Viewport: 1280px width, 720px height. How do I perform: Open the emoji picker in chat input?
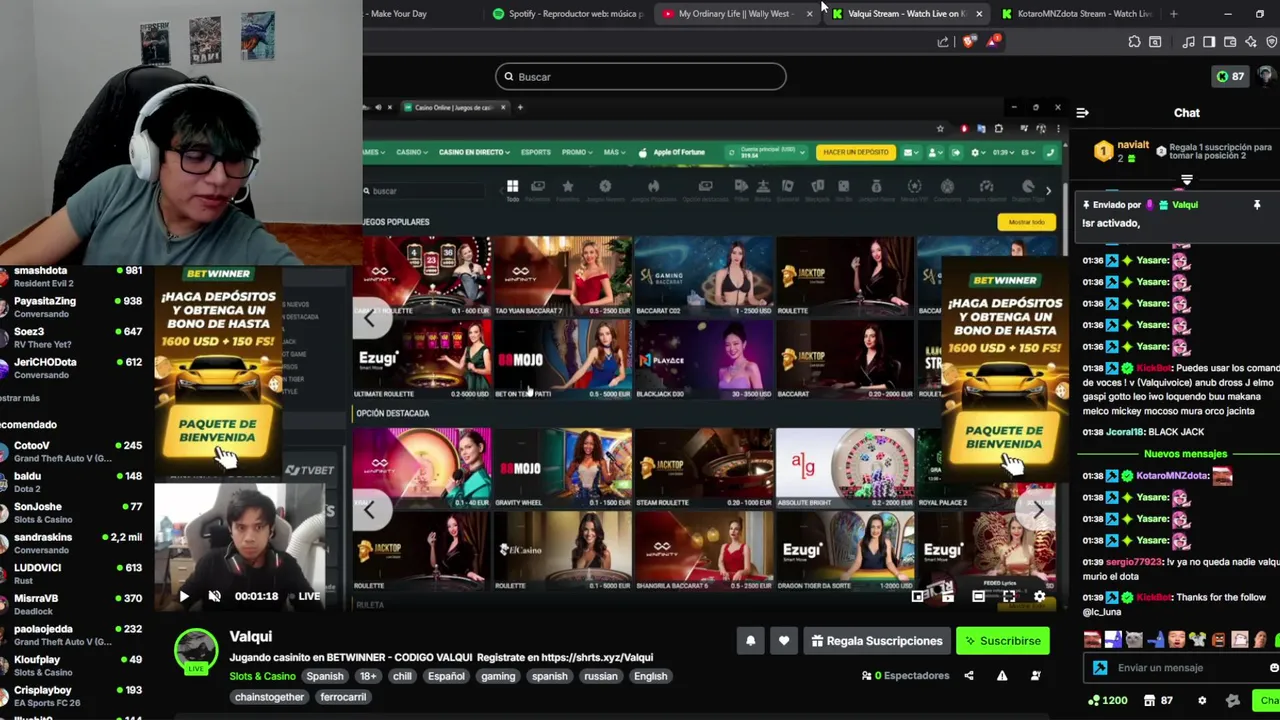point(1274,668)
